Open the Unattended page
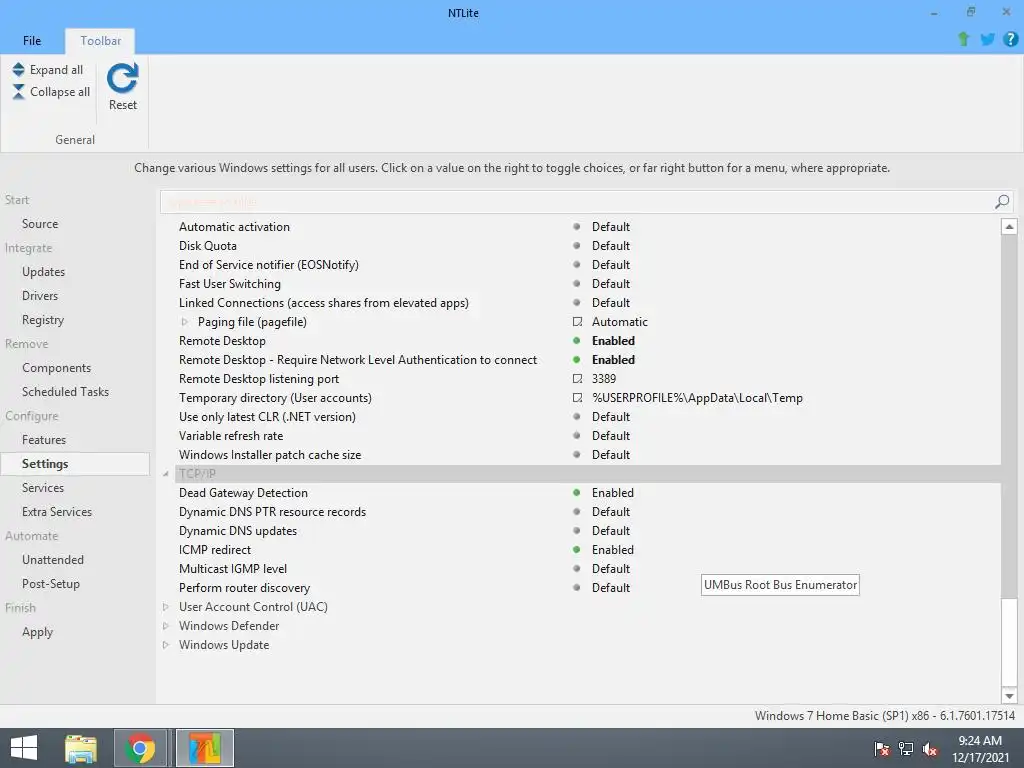This screenshot has width=1024, height=768. point(53,560)
